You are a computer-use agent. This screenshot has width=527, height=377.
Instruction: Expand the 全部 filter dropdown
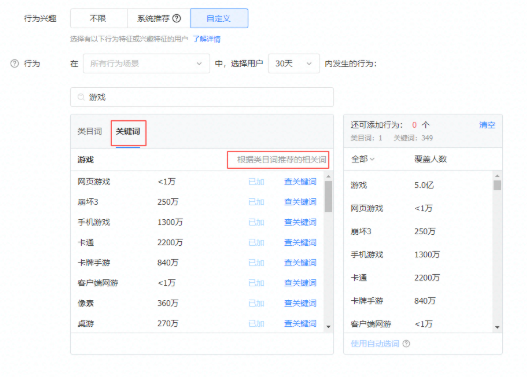363,159
